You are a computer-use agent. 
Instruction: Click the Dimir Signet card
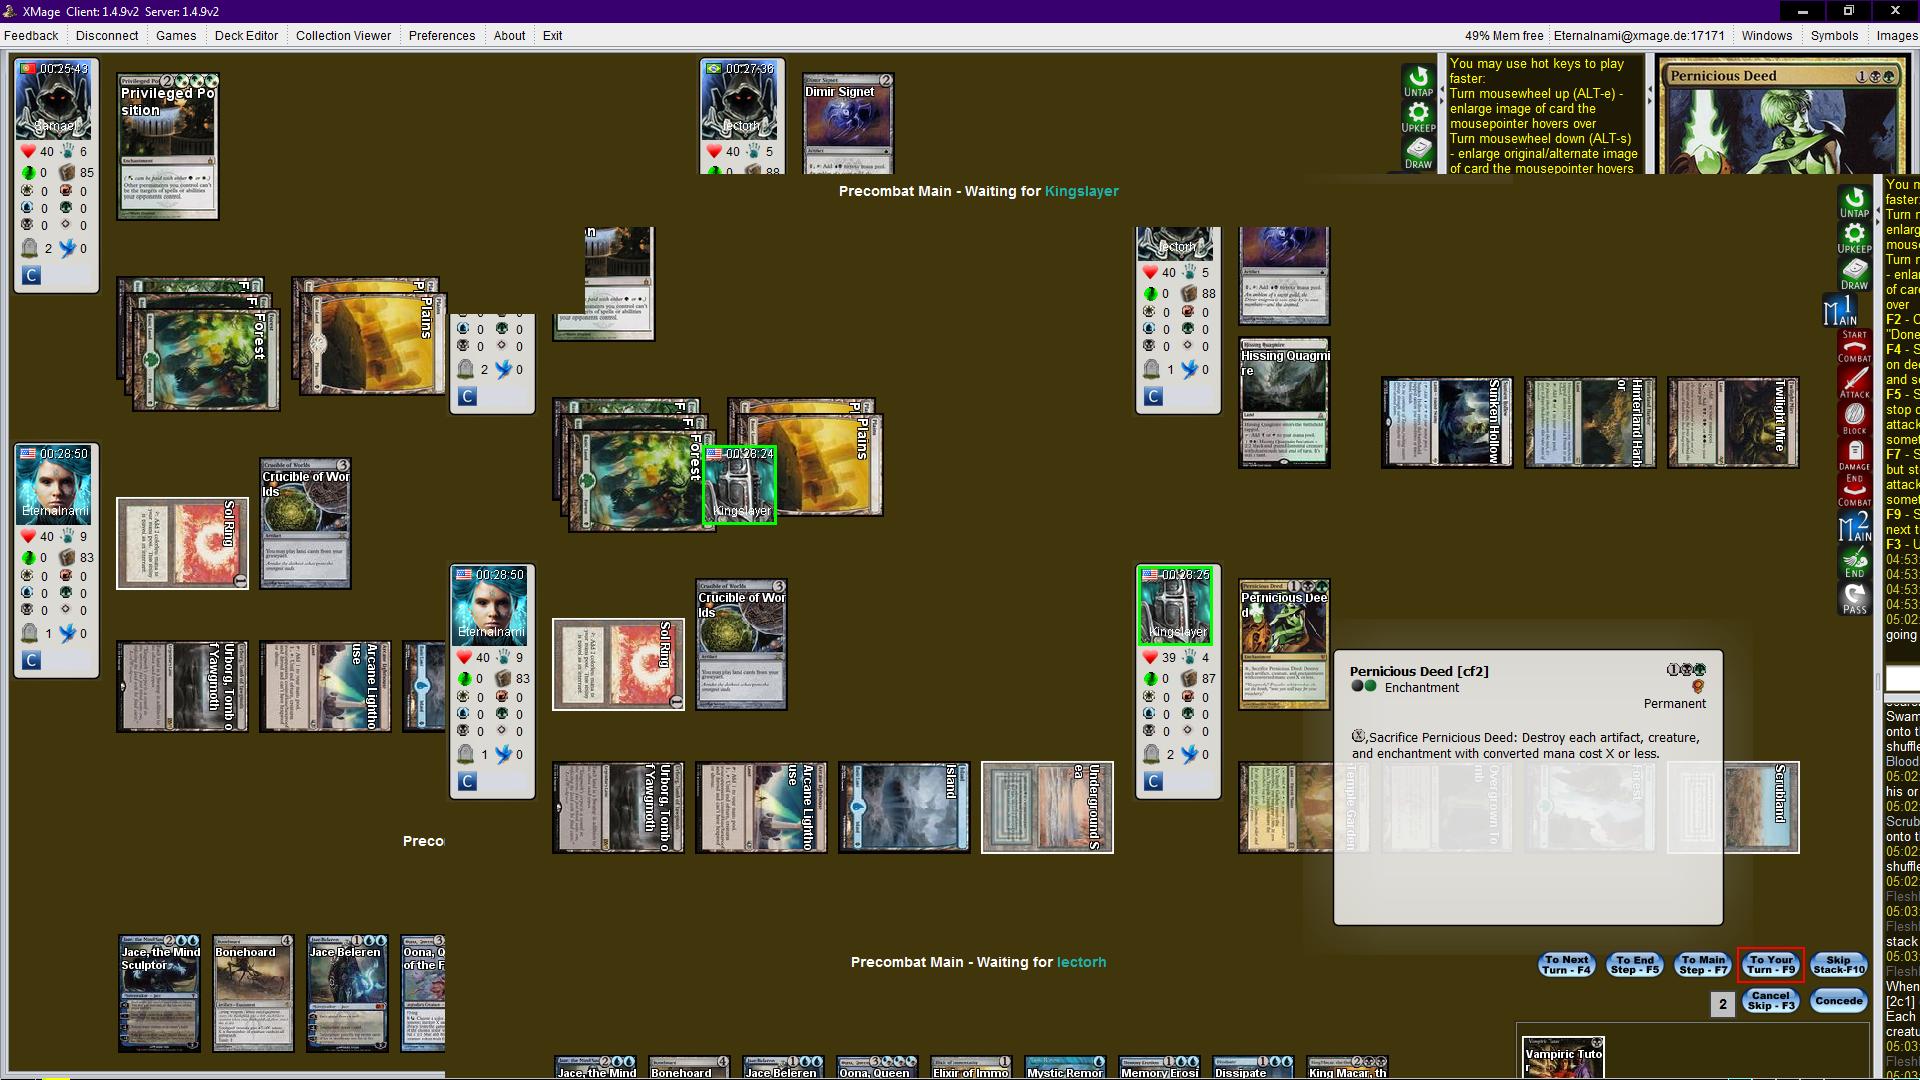(x=847, y=123)
